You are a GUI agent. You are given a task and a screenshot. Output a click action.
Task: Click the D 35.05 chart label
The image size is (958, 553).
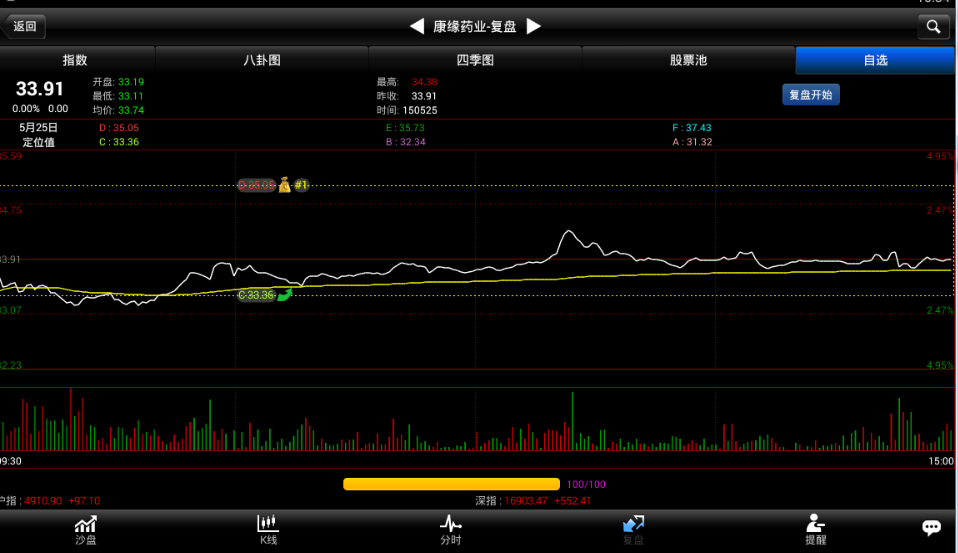tap(257, 185)
